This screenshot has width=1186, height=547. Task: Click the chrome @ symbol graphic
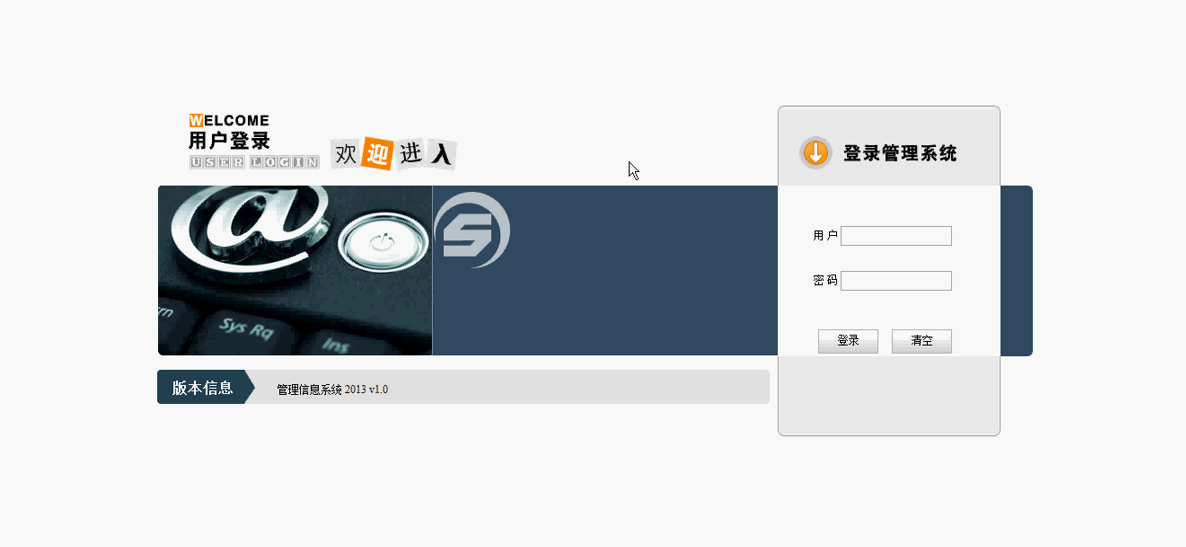pyautogui.click(x=252, y=225)
